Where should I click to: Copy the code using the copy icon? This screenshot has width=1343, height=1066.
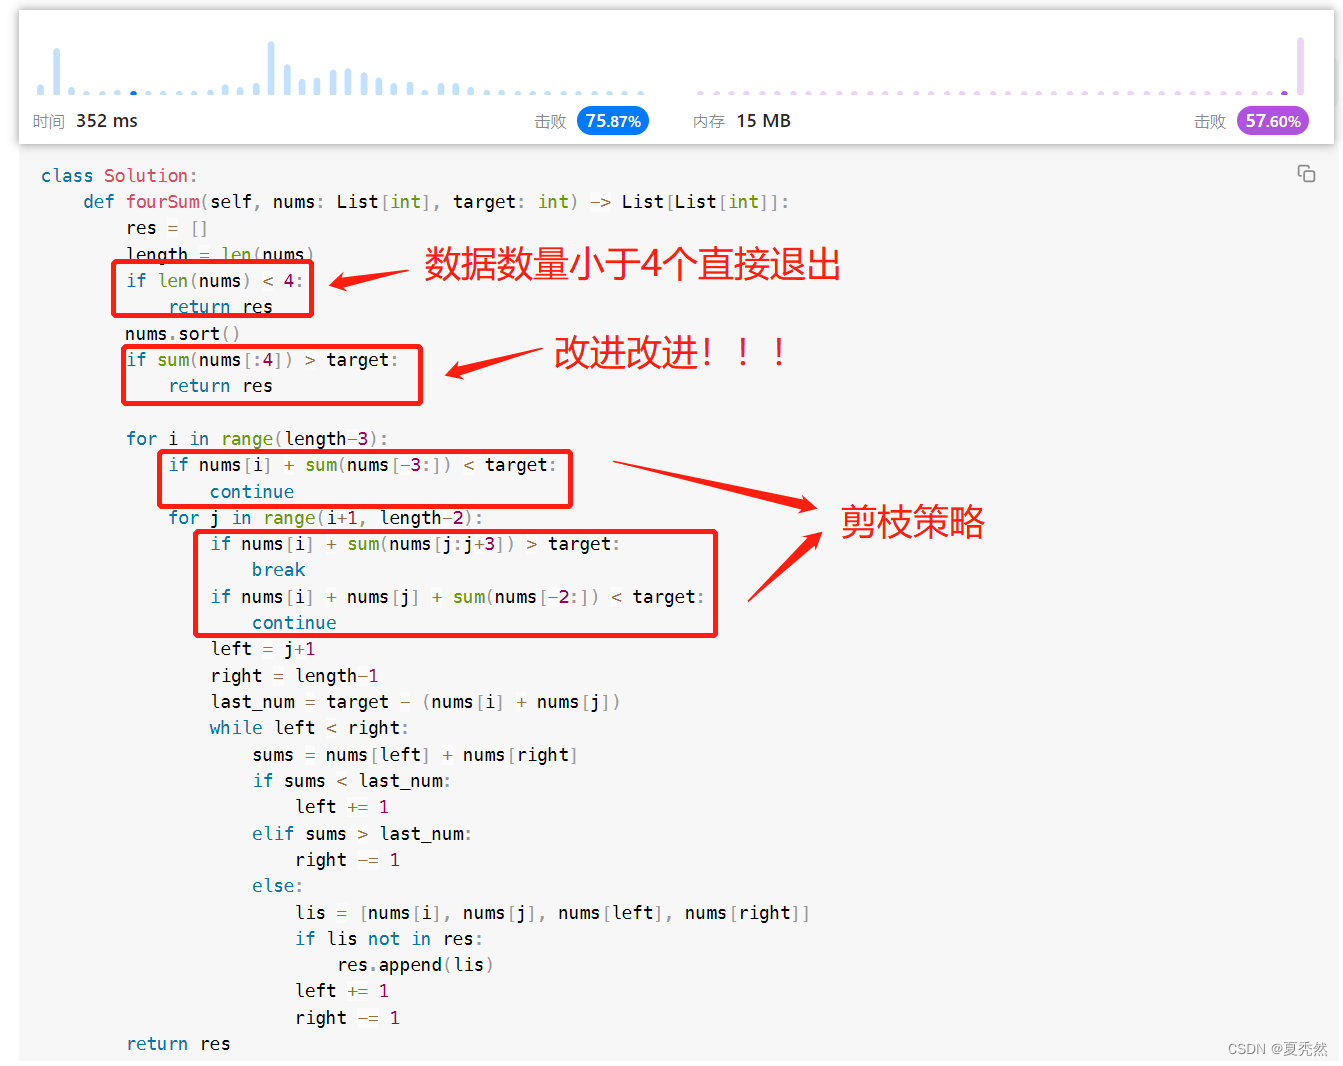tap(1306, 173)
